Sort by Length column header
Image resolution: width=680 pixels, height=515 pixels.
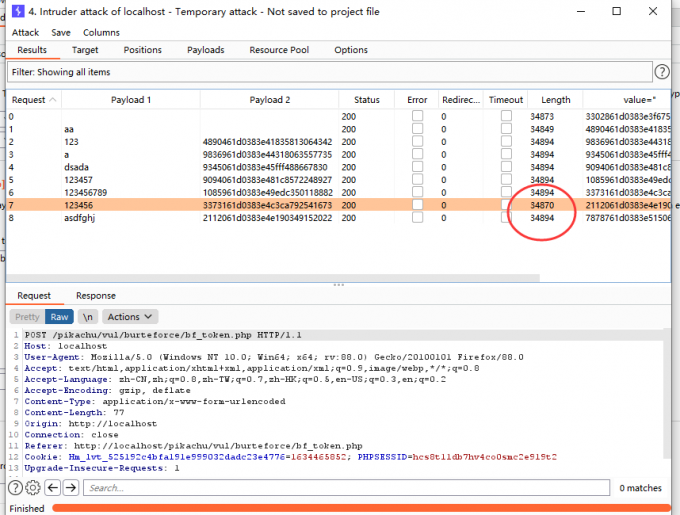[x=556, y=100]
